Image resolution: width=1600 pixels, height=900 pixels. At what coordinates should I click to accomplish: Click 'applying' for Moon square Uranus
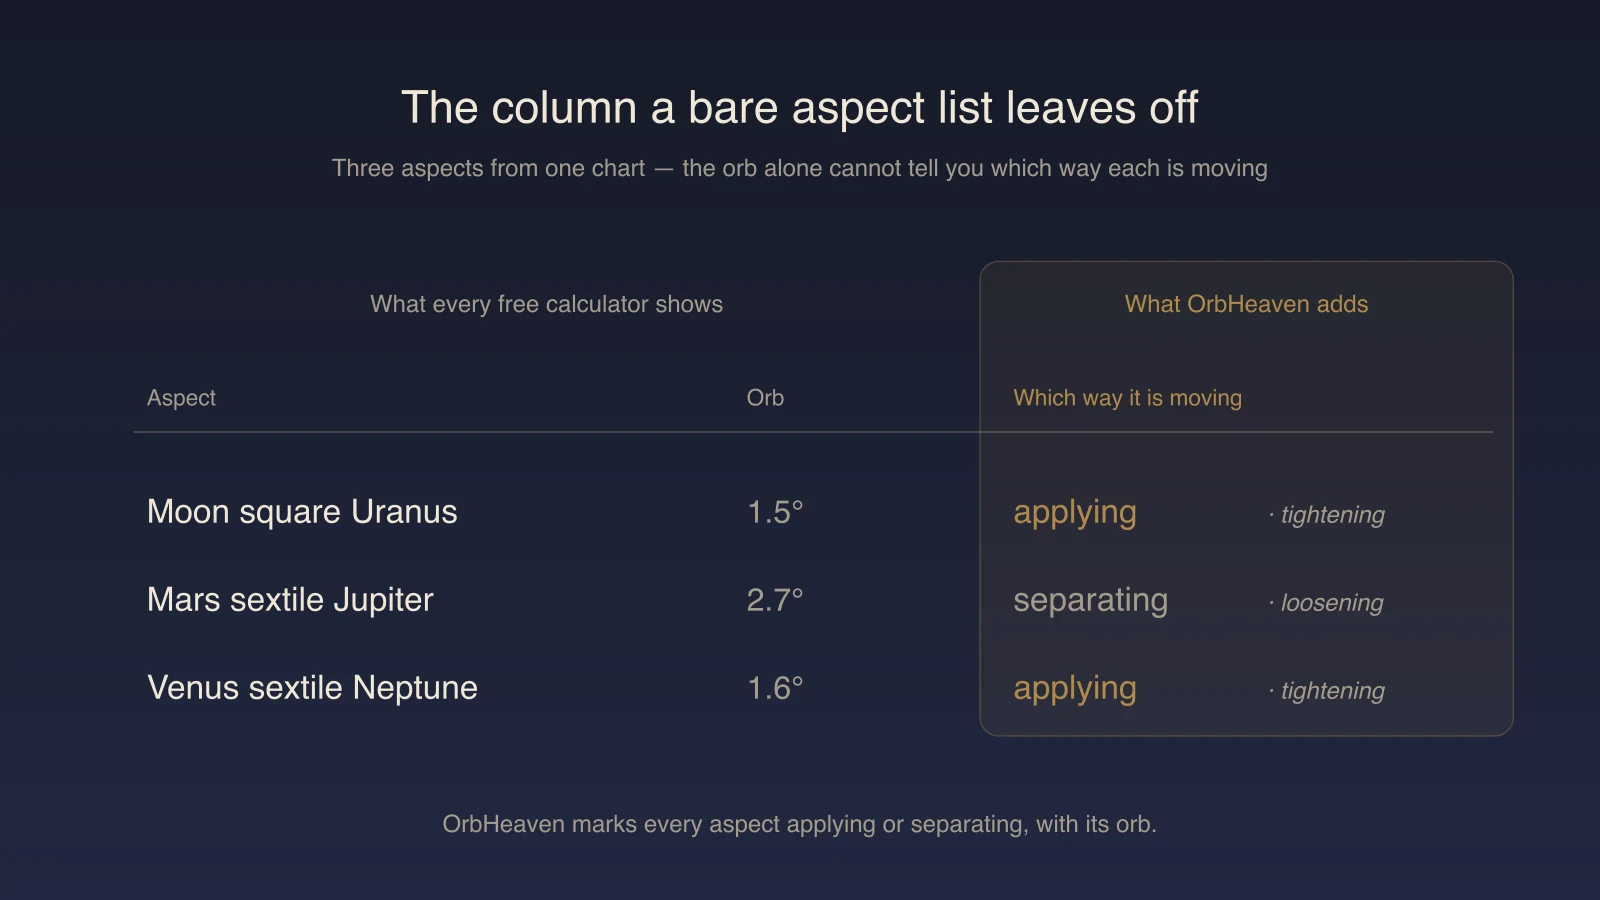click(x=1075, y=513)
